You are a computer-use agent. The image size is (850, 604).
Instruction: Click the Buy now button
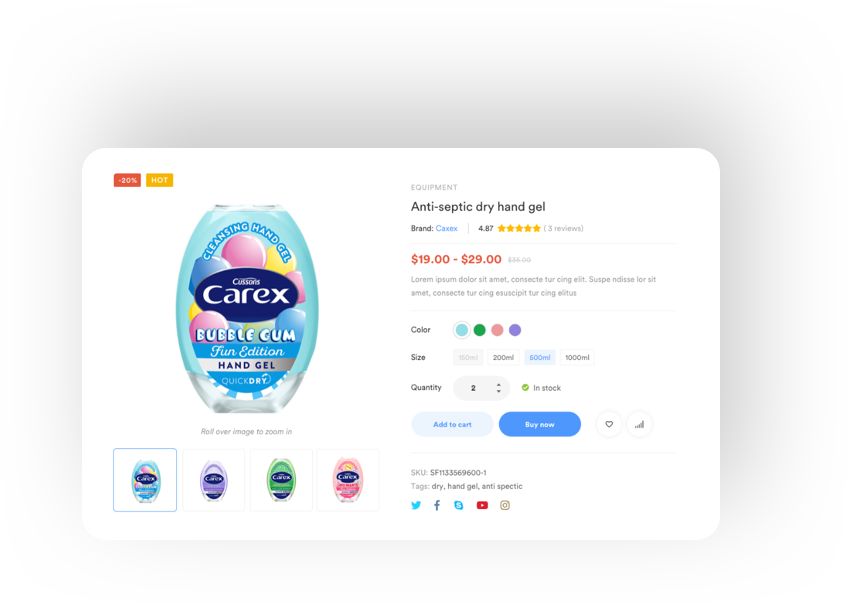[539, 424]
